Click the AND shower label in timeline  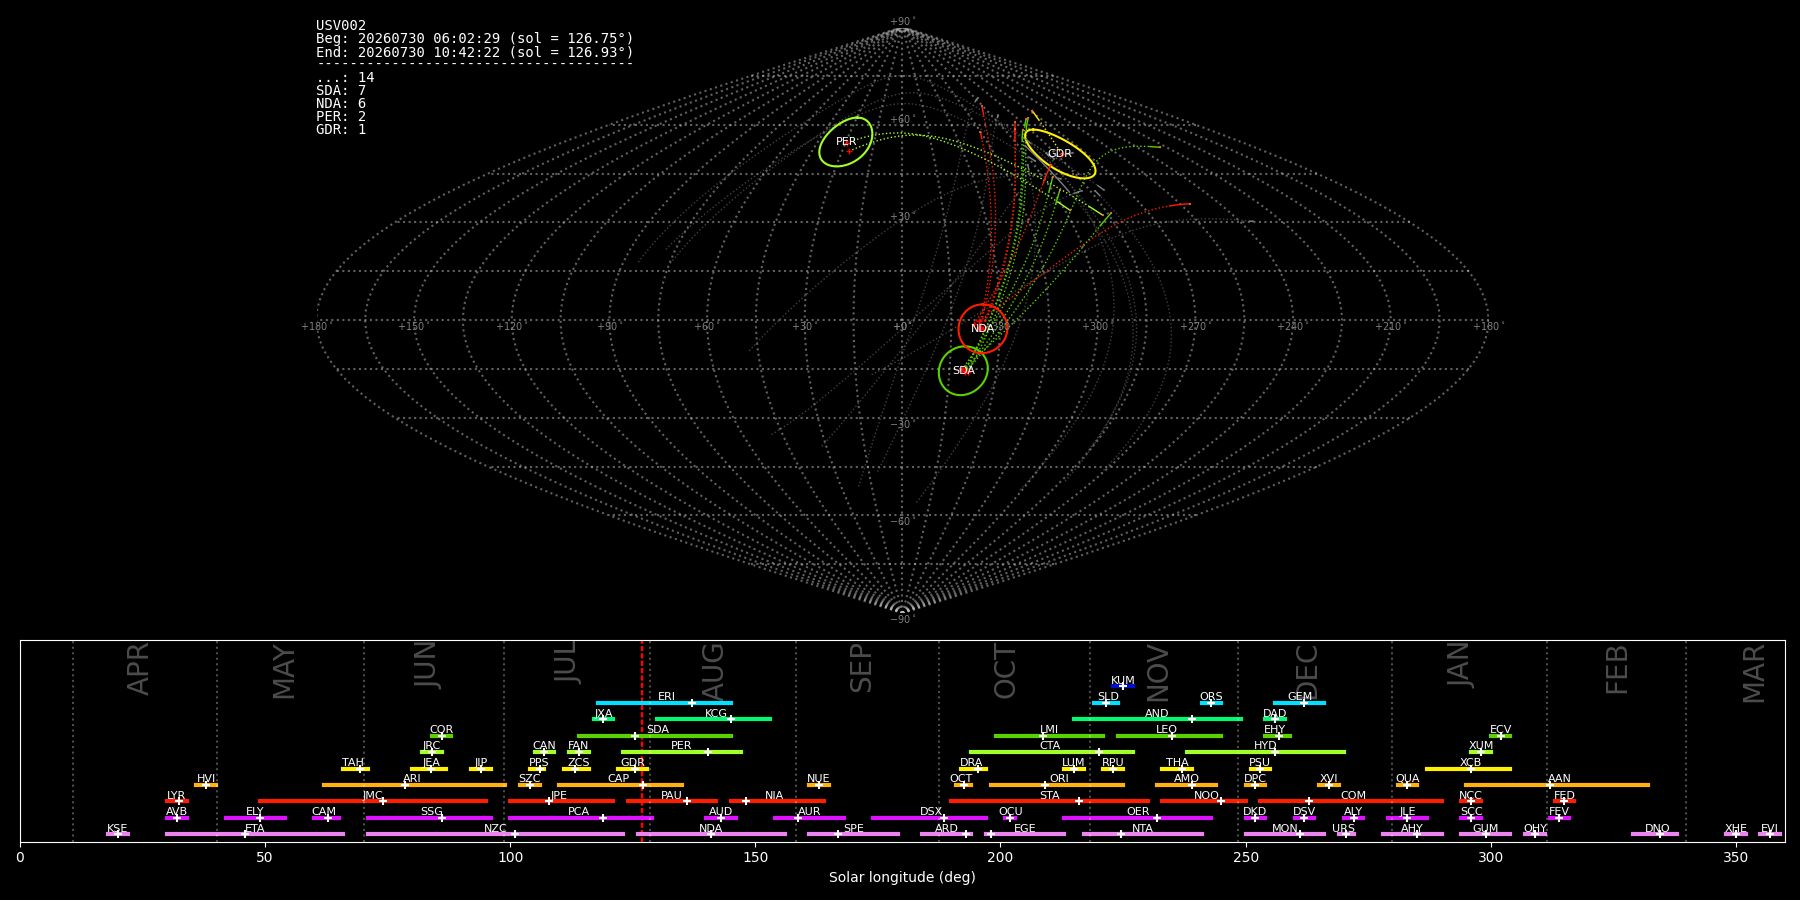pos(1157,714)
